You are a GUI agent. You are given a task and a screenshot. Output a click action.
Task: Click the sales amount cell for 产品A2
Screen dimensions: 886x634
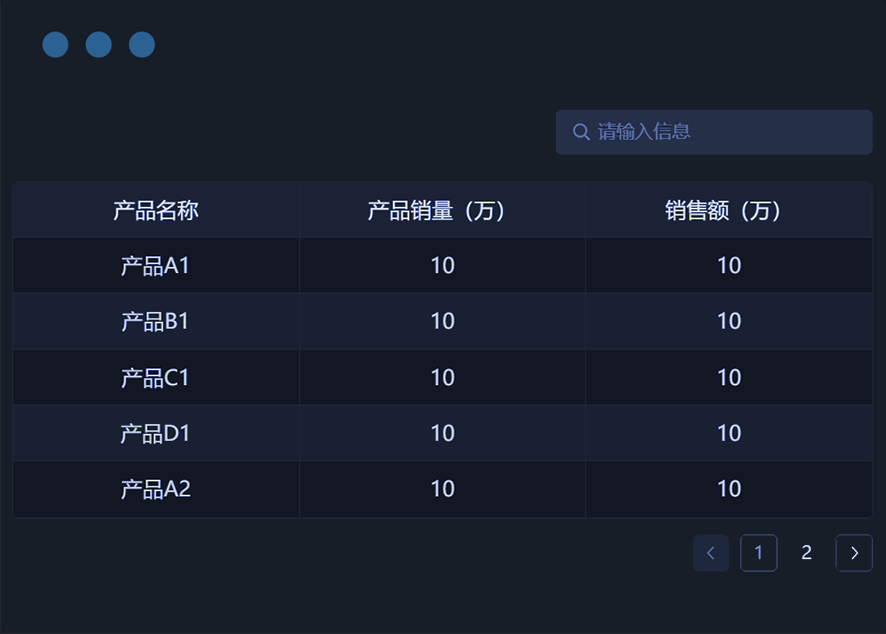pyautogui.click(x=728, y=490)
